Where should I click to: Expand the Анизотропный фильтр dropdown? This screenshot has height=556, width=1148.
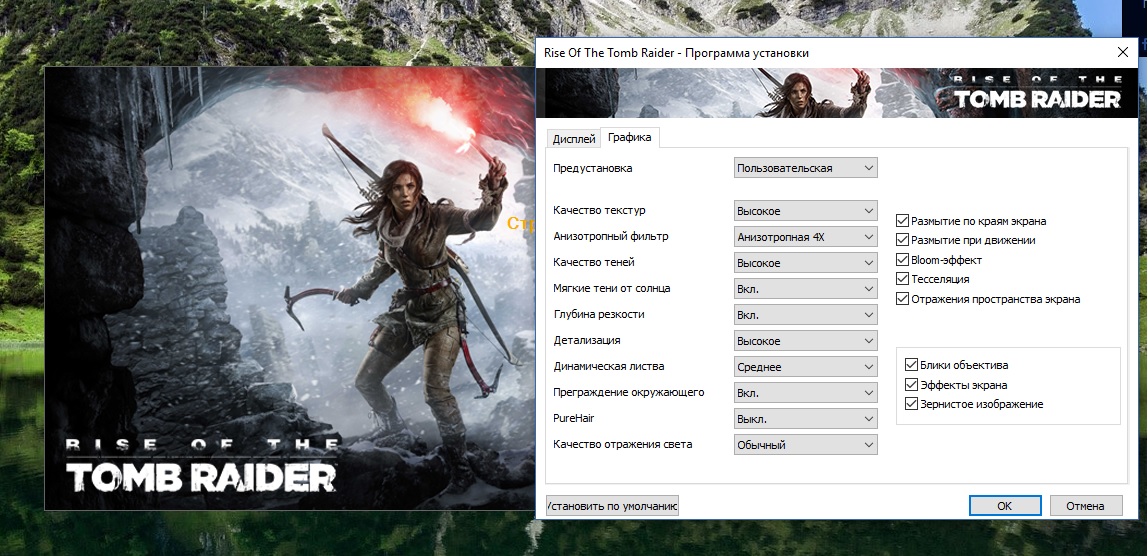805,237
